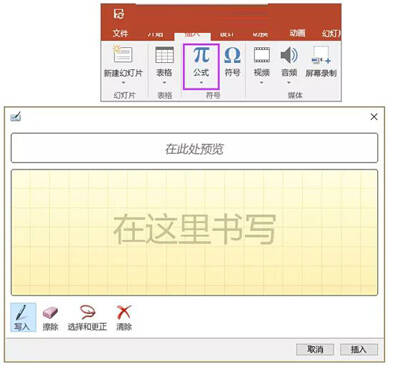400x369 pixels.
Task: Select the 视频 video icon
Action: pos(262,55)
